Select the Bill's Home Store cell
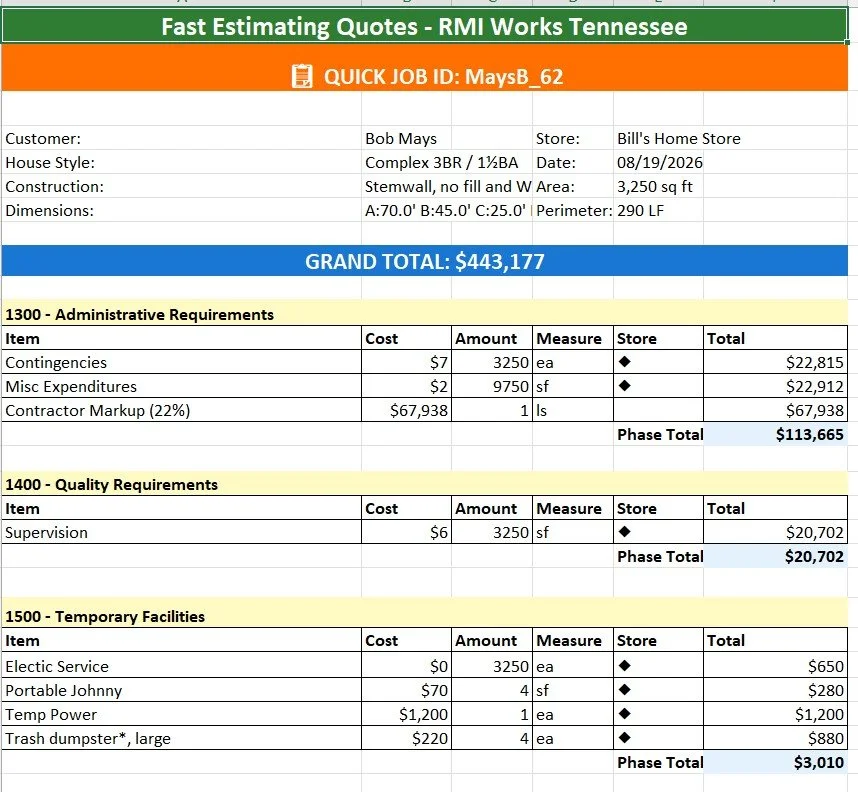 (679, 138)
